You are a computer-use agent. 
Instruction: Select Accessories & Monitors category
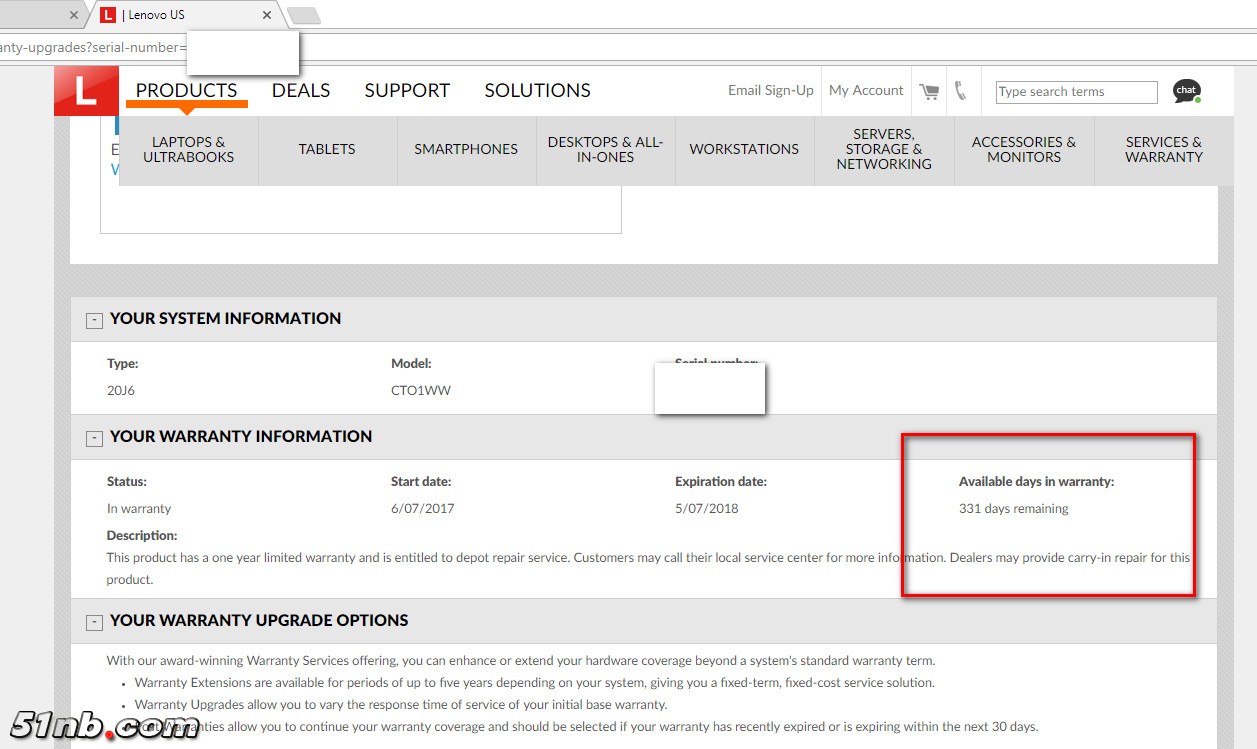(x=1023, y=149)
